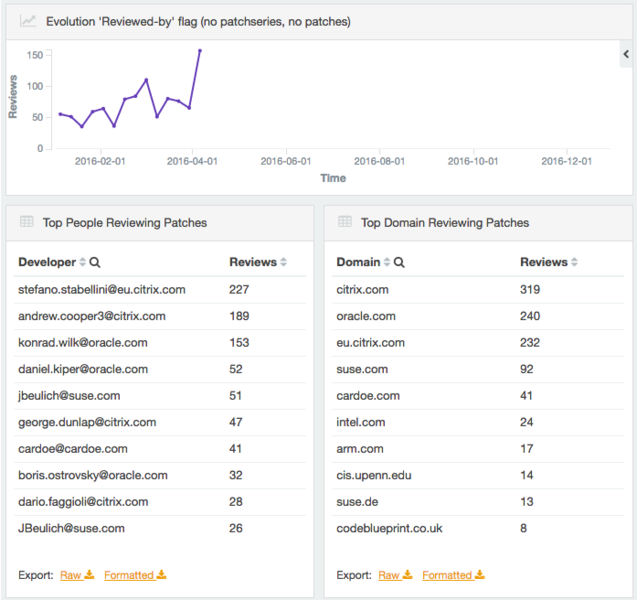Open the Domain column search magnifier
Viewport: 637px width, 600px height.
[x=399, y=263]
